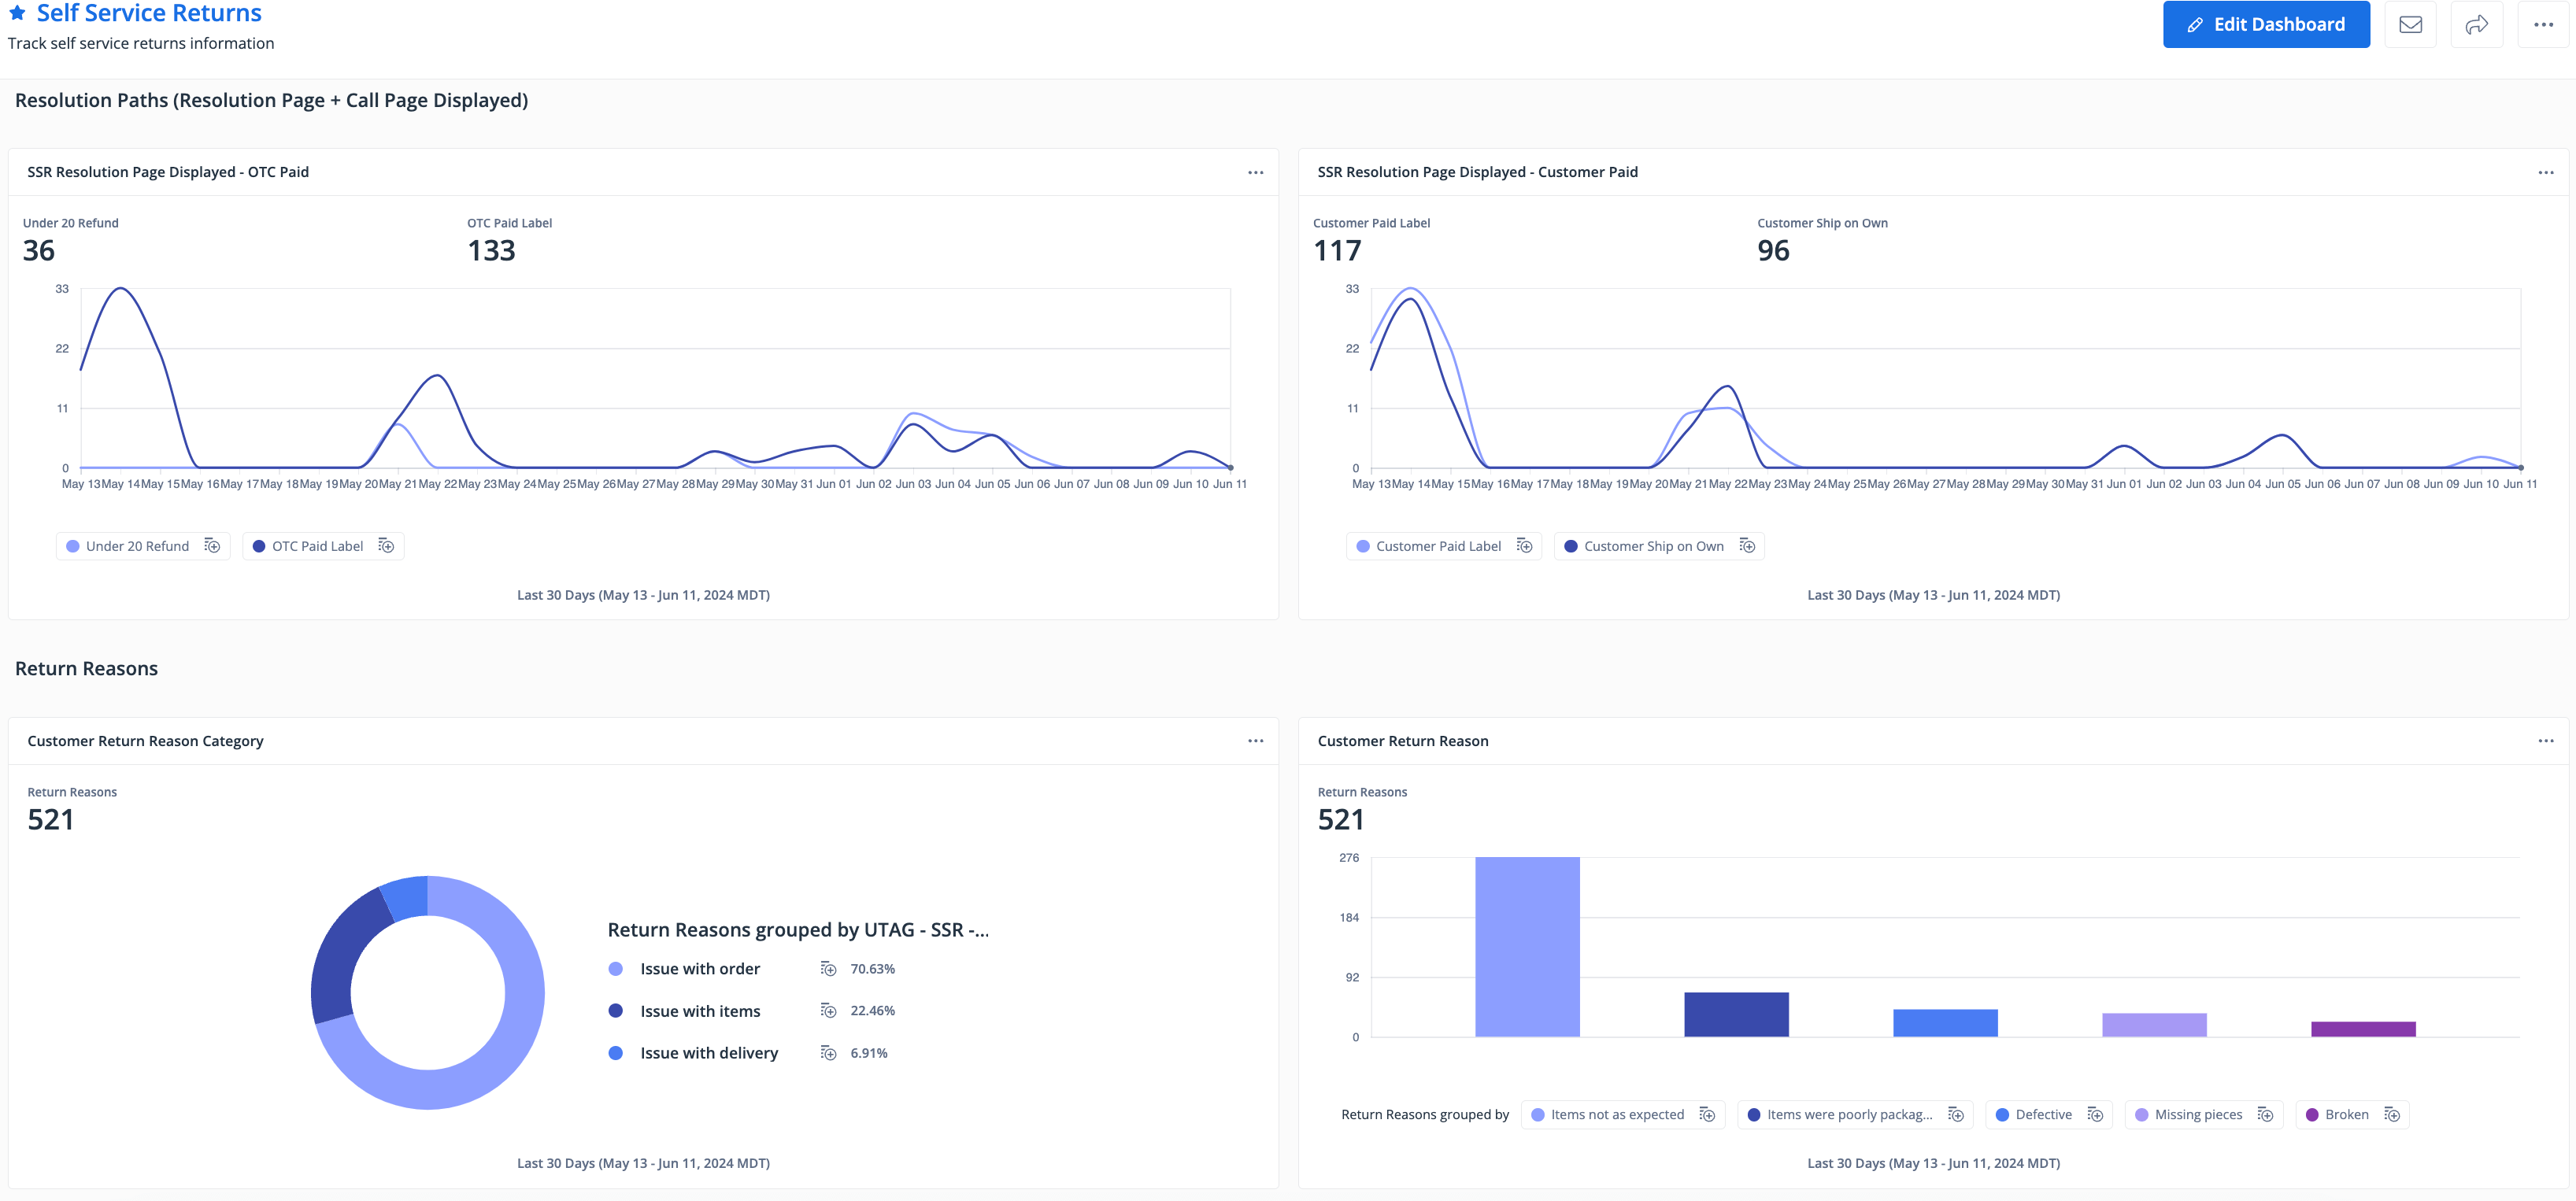Image resolution: width=2576 pixels, height=1201 pixels.
Task: Click filter icon beside Issue with order
Action: 828,969
